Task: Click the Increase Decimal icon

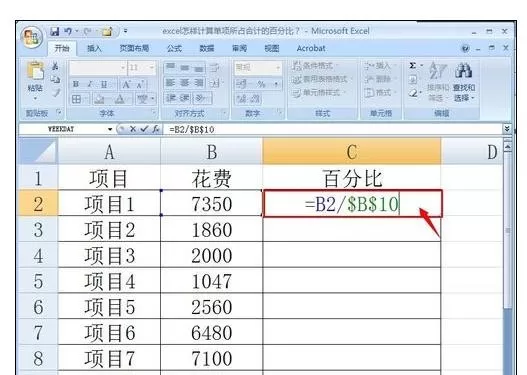Action: coord(241,99)
